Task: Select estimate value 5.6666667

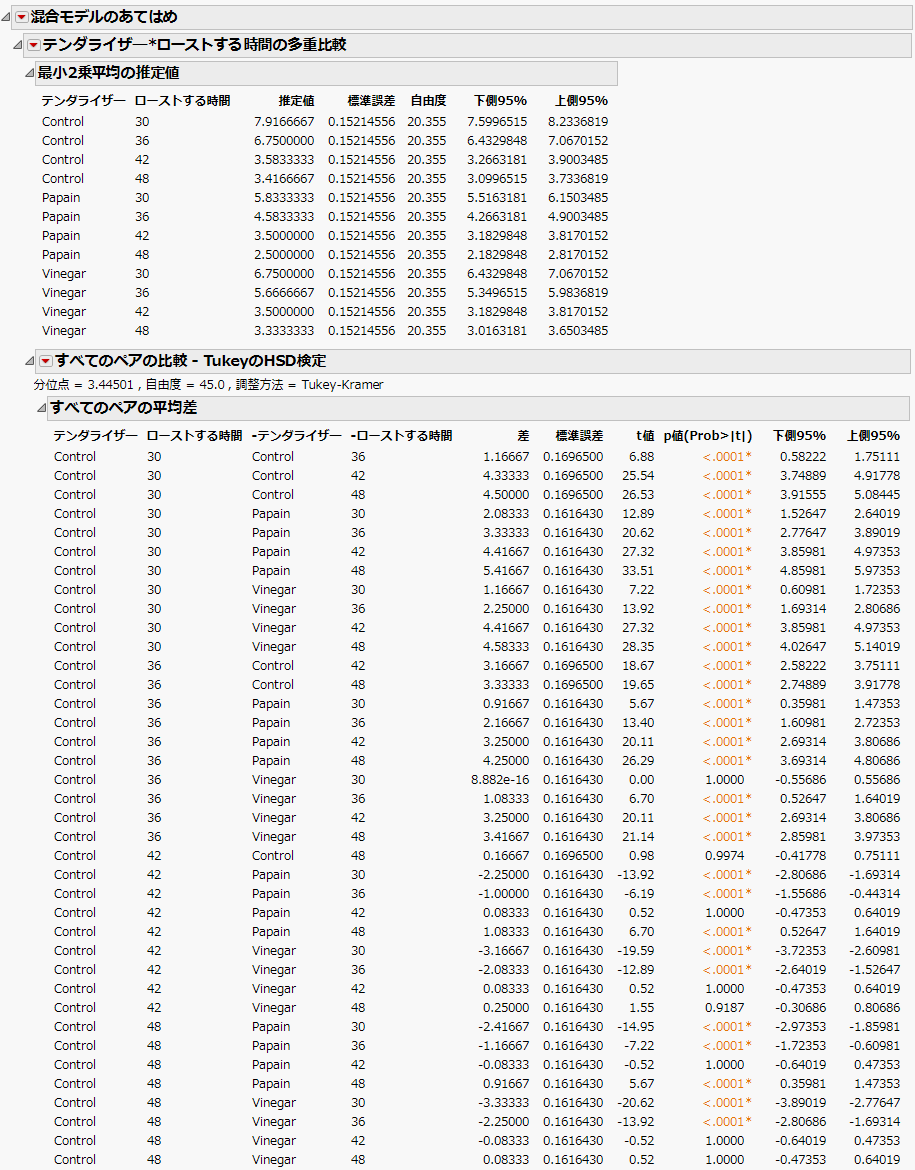Action: [284, 293]
